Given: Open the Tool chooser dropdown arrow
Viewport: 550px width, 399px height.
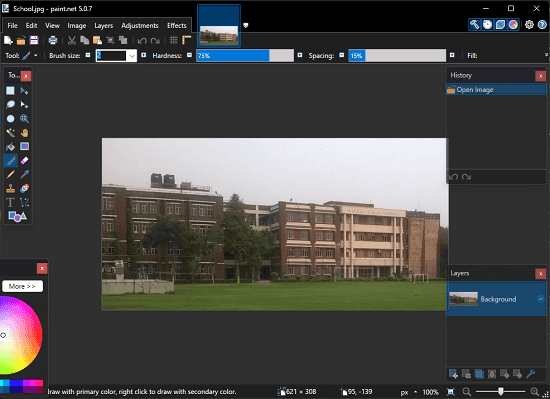Looking at the screenshot, I should tap(35, 55).
